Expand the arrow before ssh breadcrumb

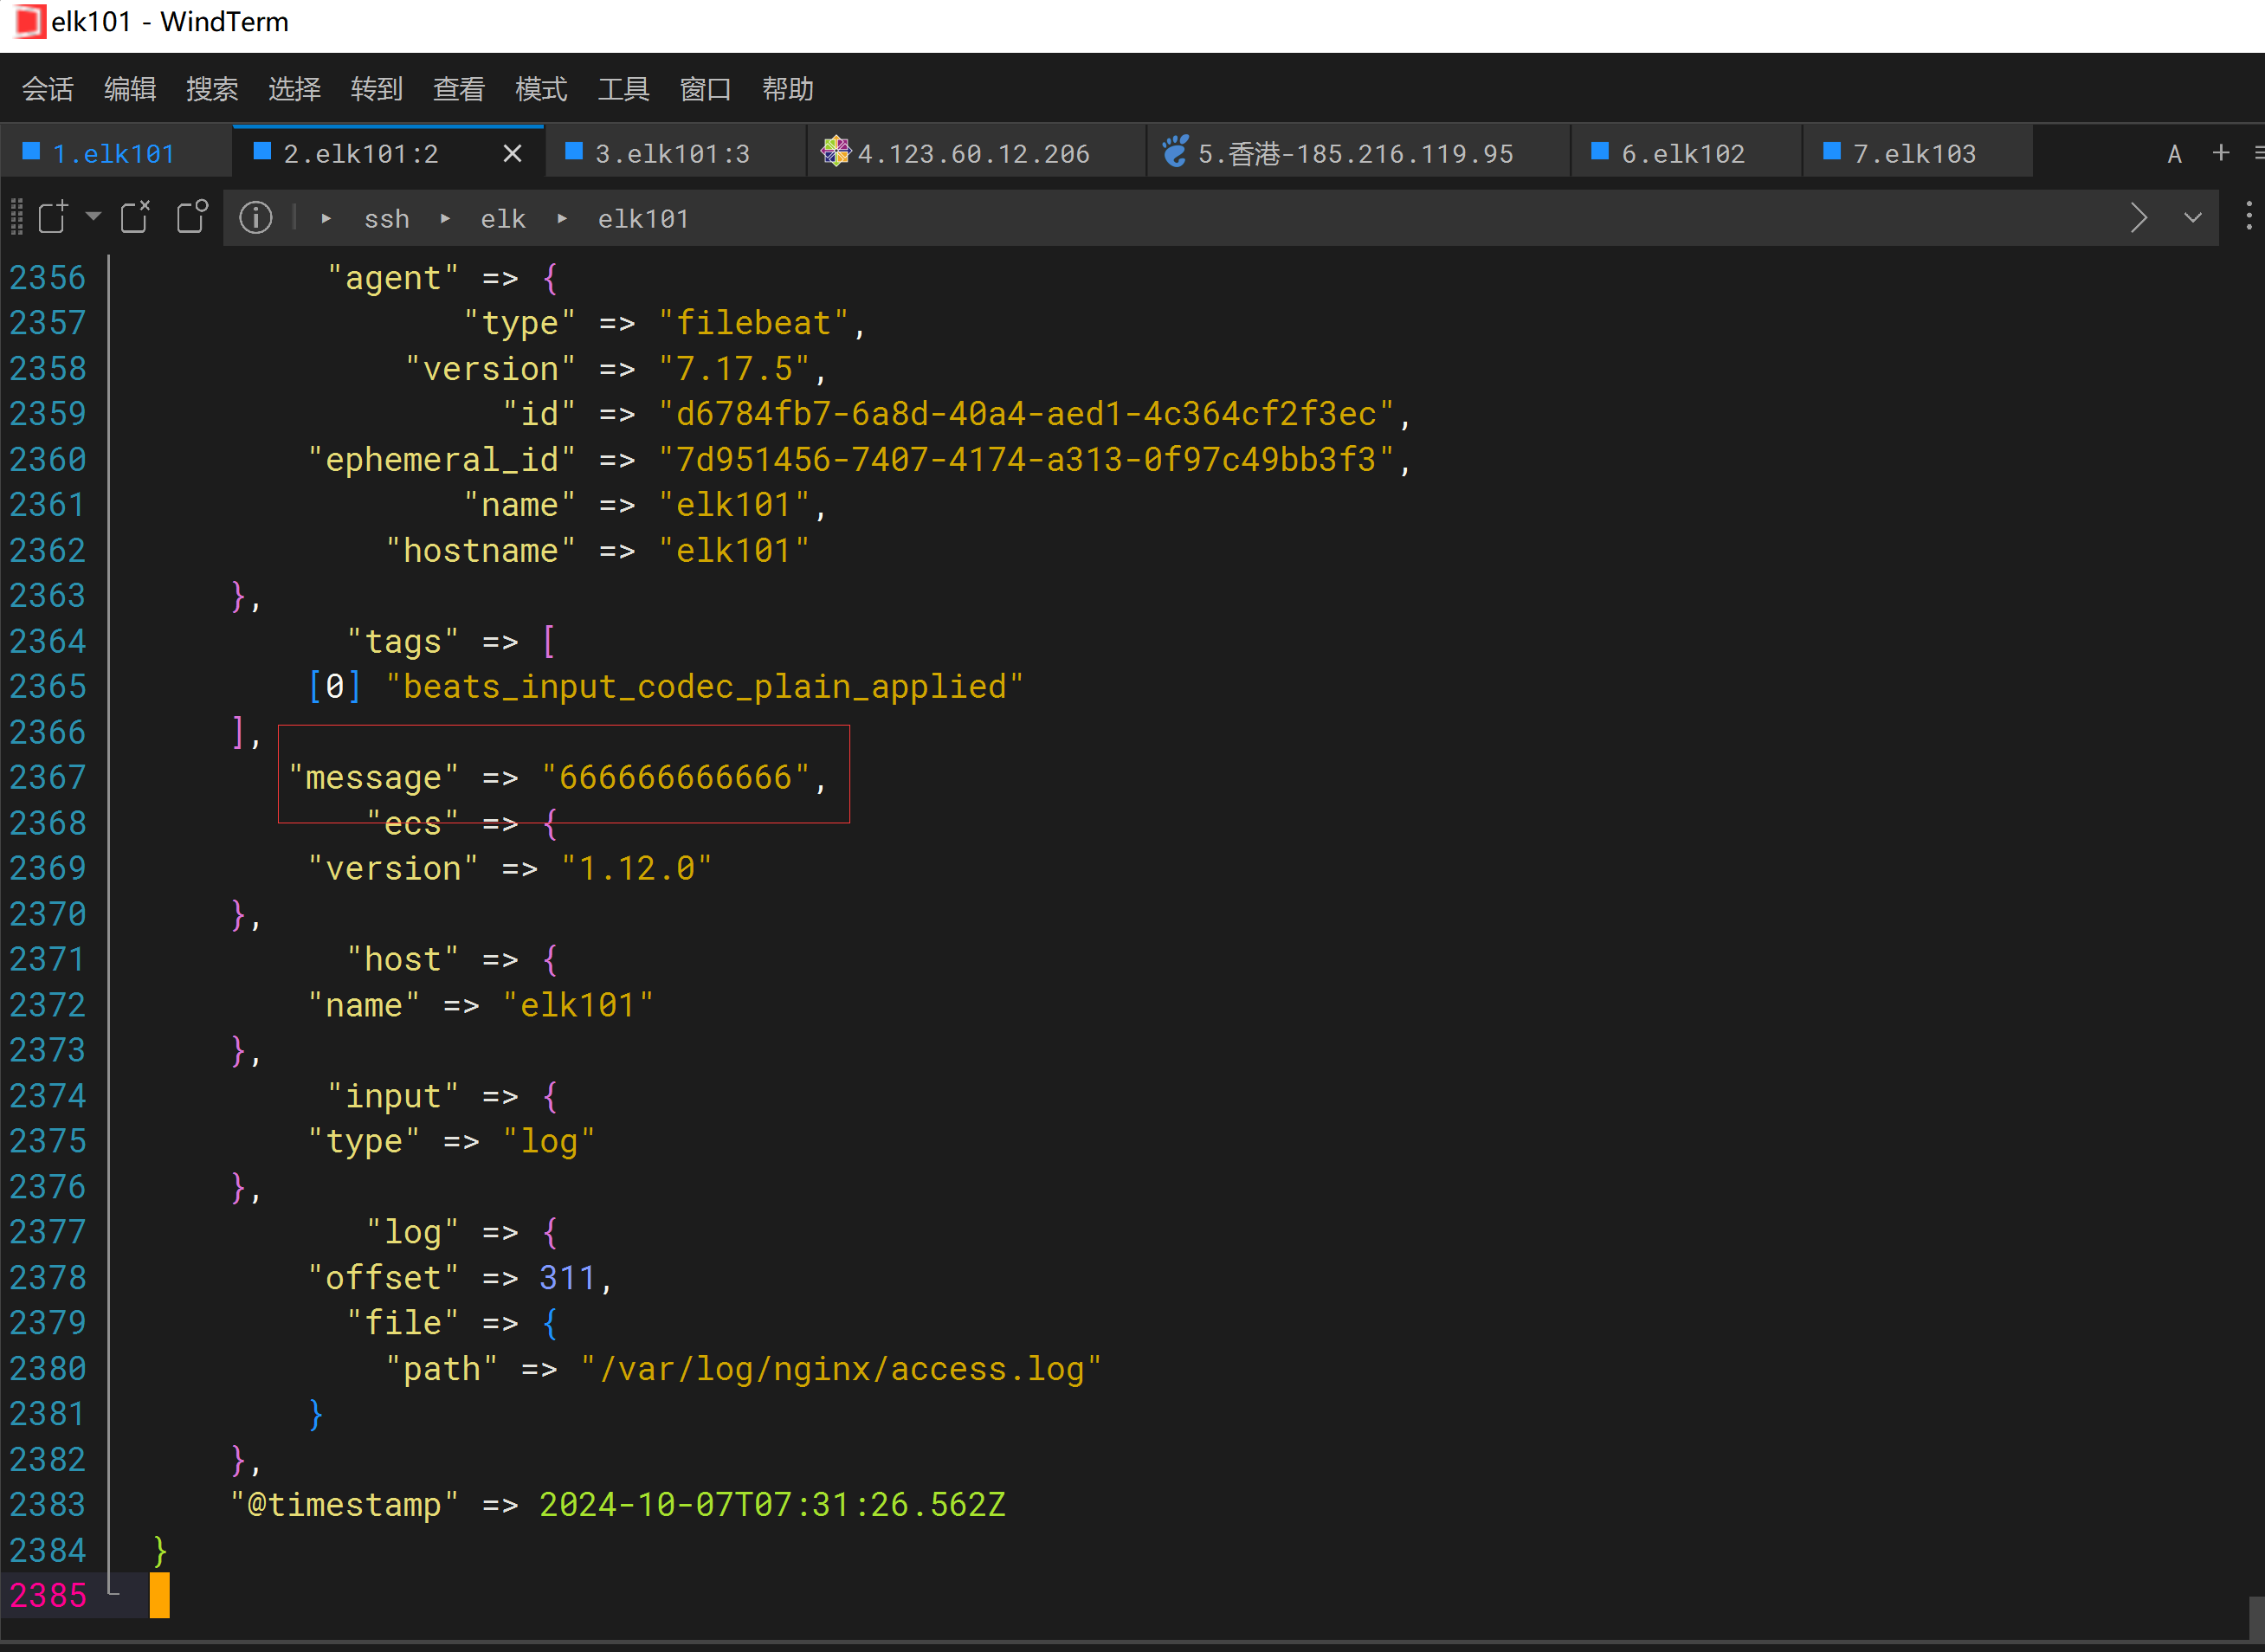[x=326, y=218]
